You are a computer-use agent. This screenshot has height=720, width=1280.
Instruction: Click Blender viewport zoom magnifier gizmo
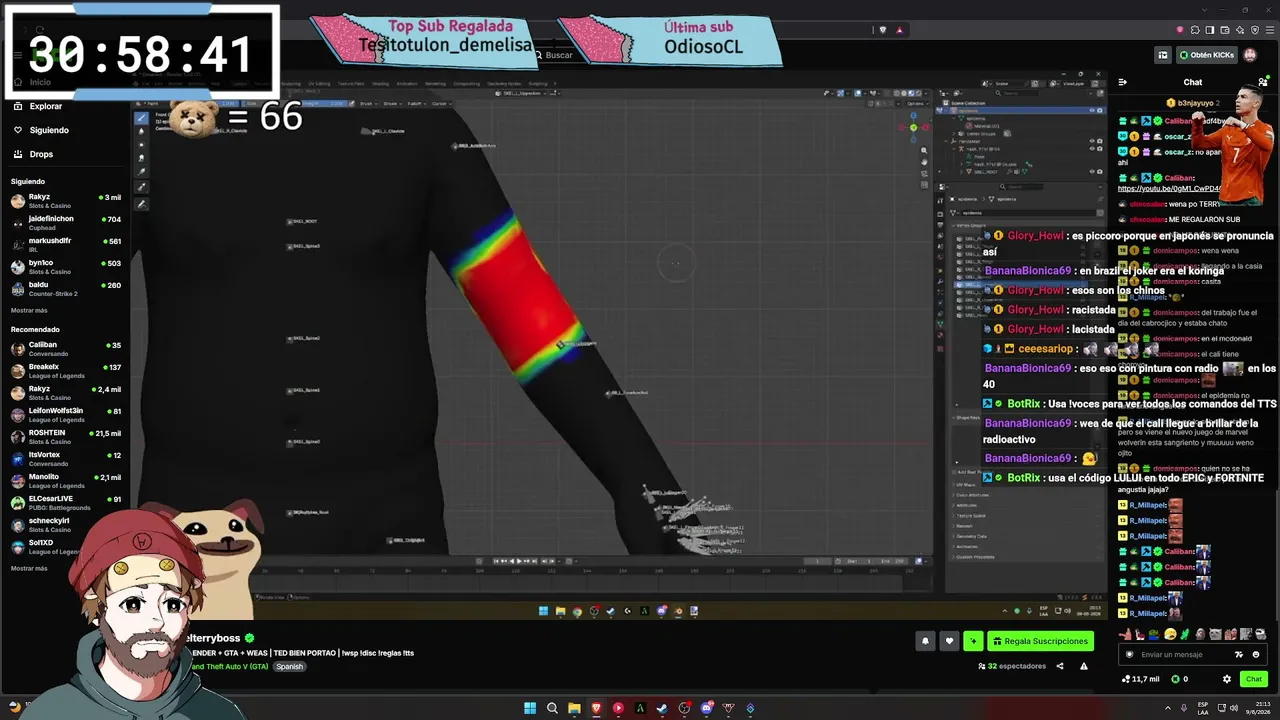point(923,150)
